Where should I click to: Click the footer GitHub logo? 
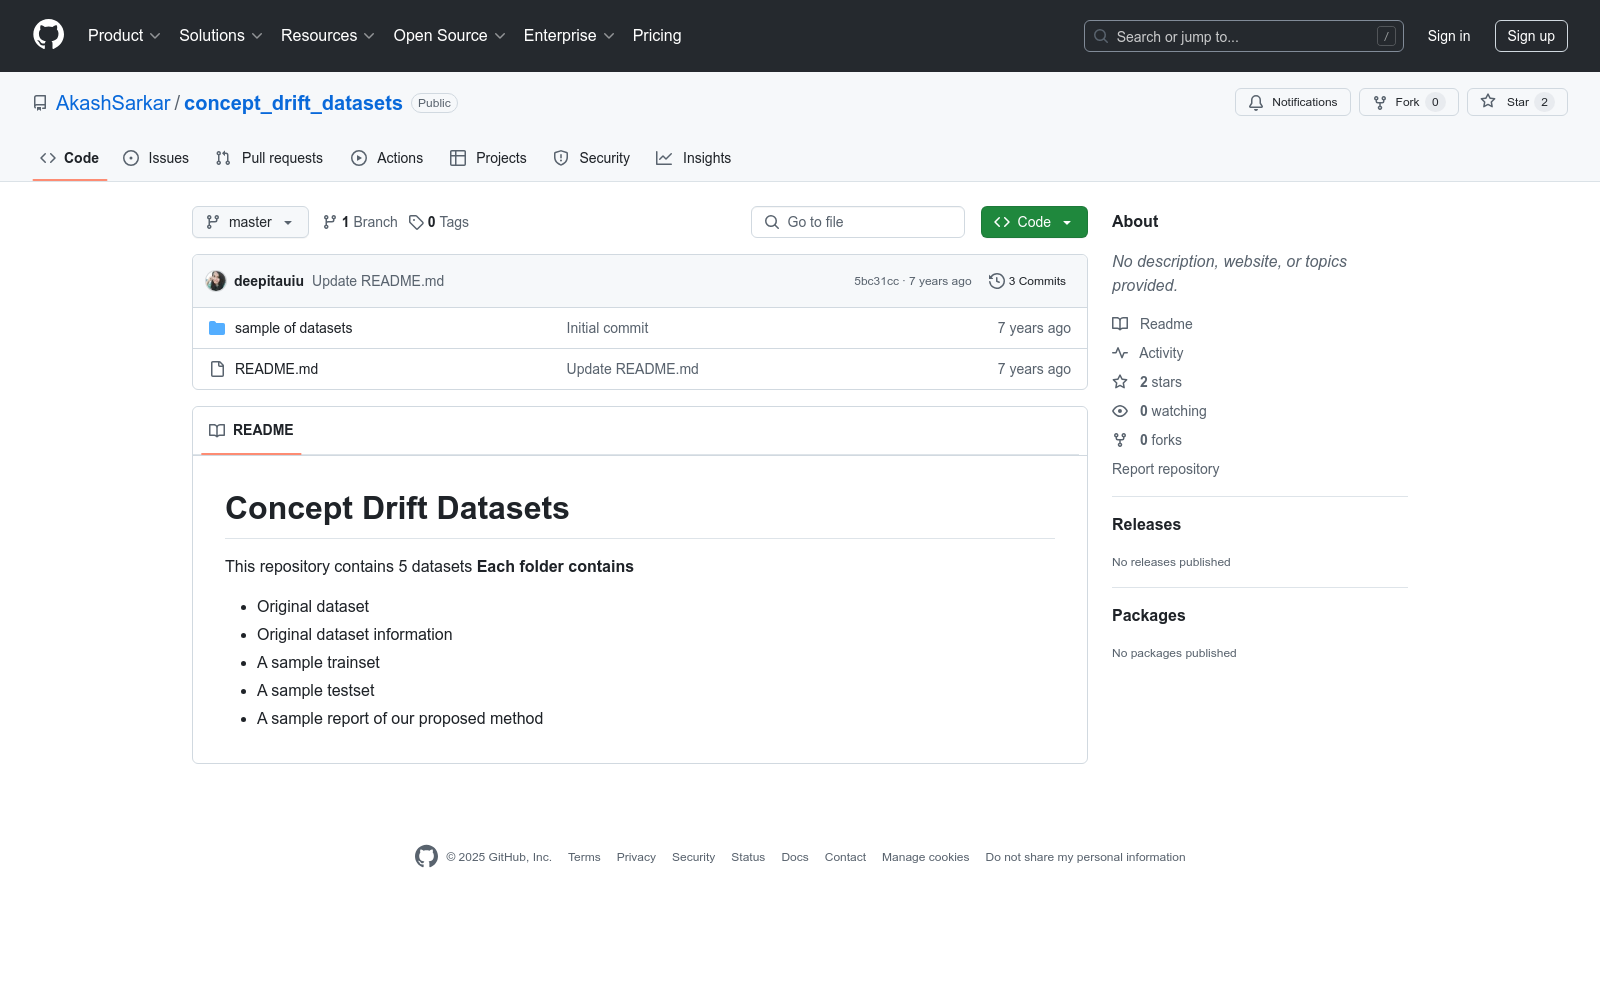pos(426,856)
